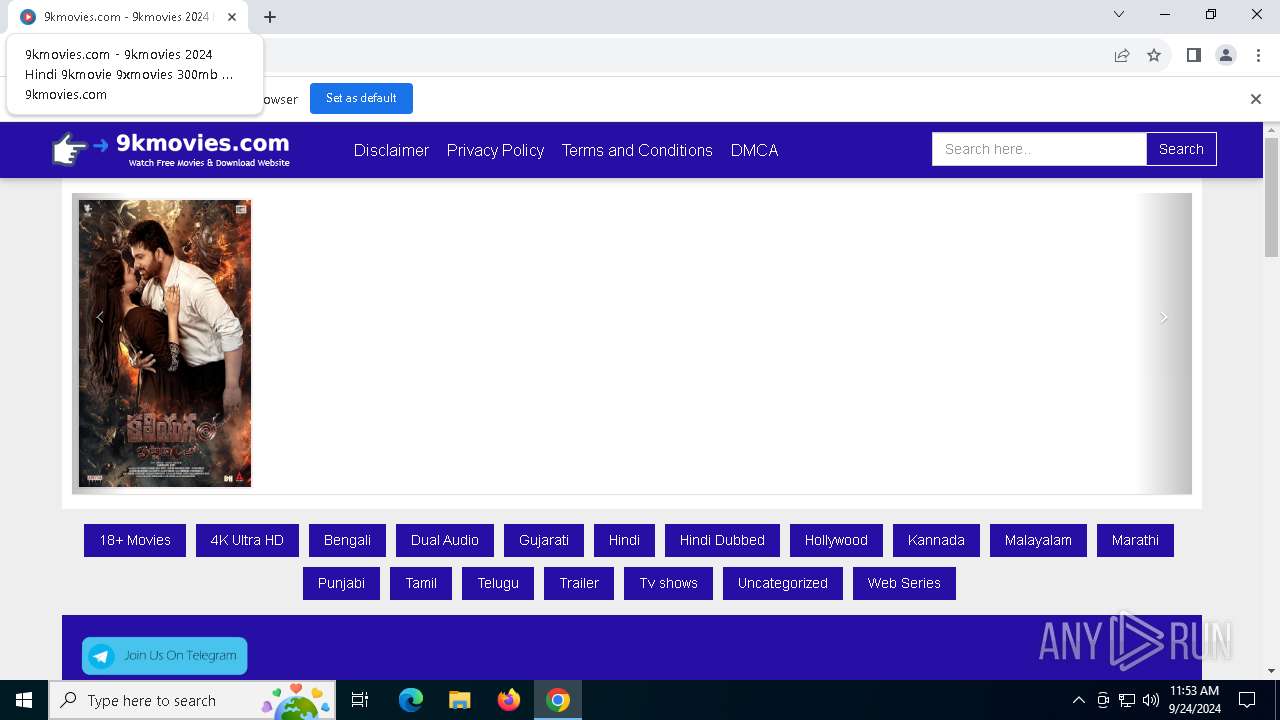1280x720 pixels.
Task: Select the Telugu category
Action: tap(498, 583)
